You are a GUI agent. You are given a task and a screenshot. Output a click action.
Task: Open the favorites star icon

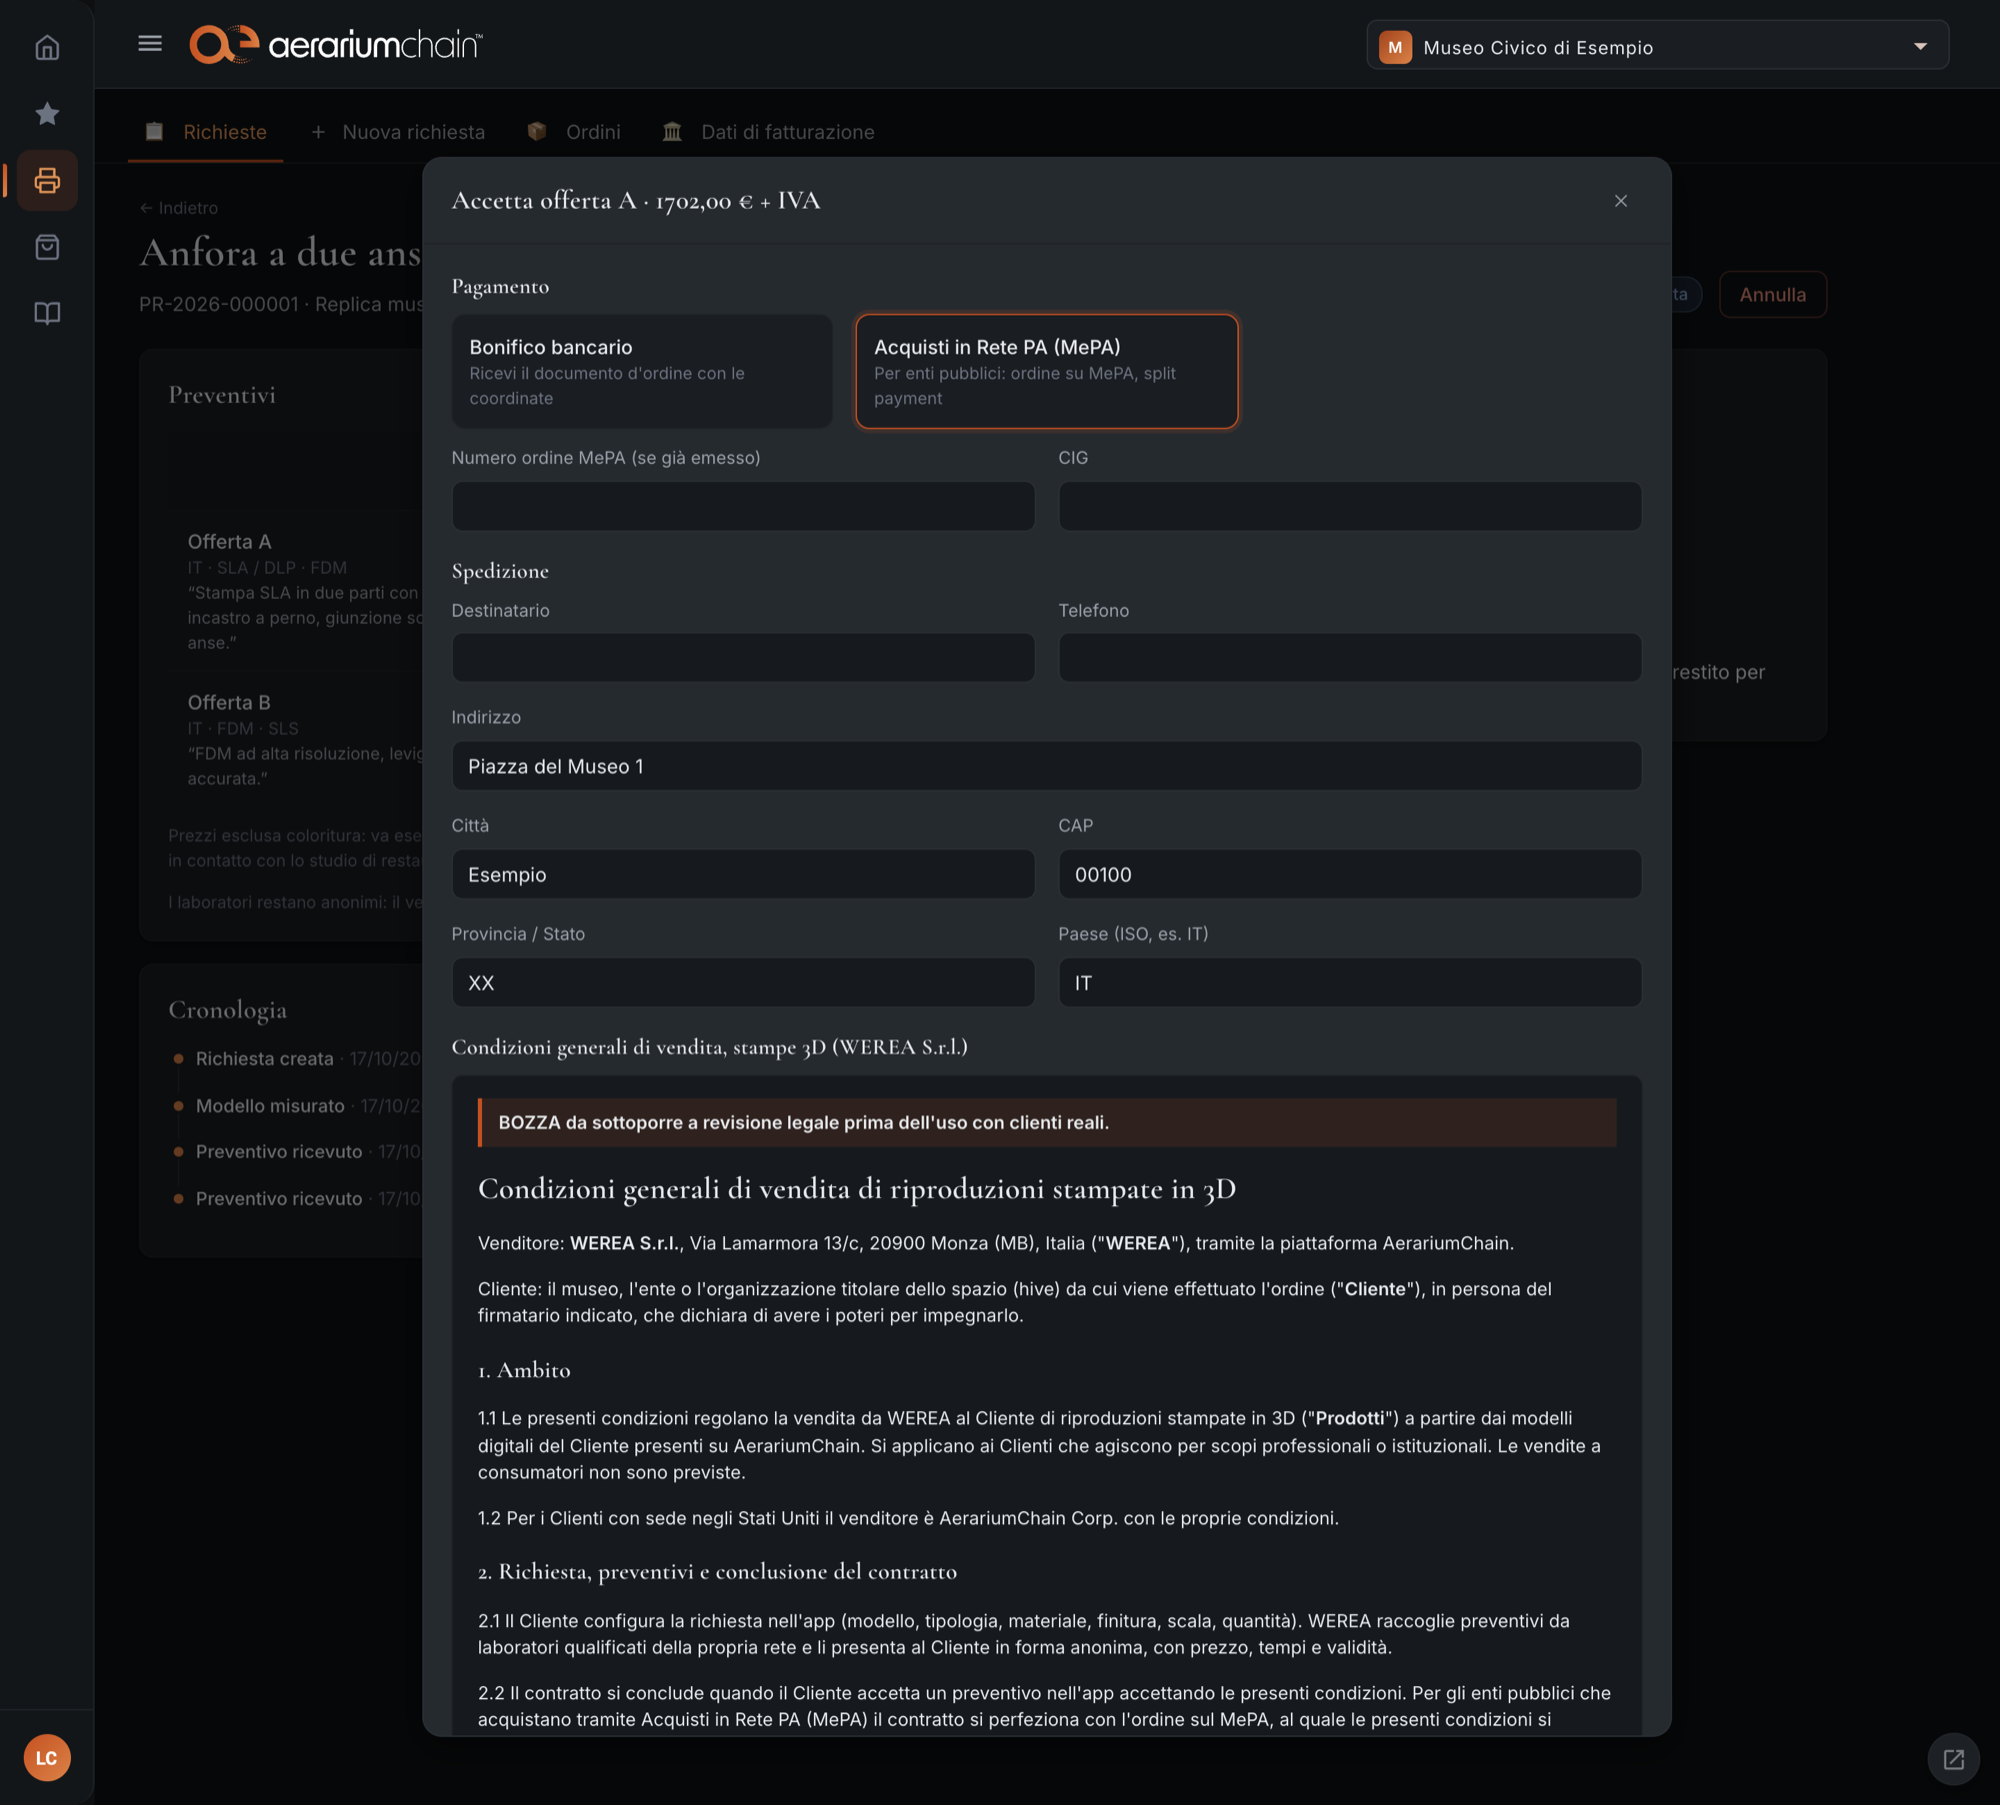pos(47,114)
